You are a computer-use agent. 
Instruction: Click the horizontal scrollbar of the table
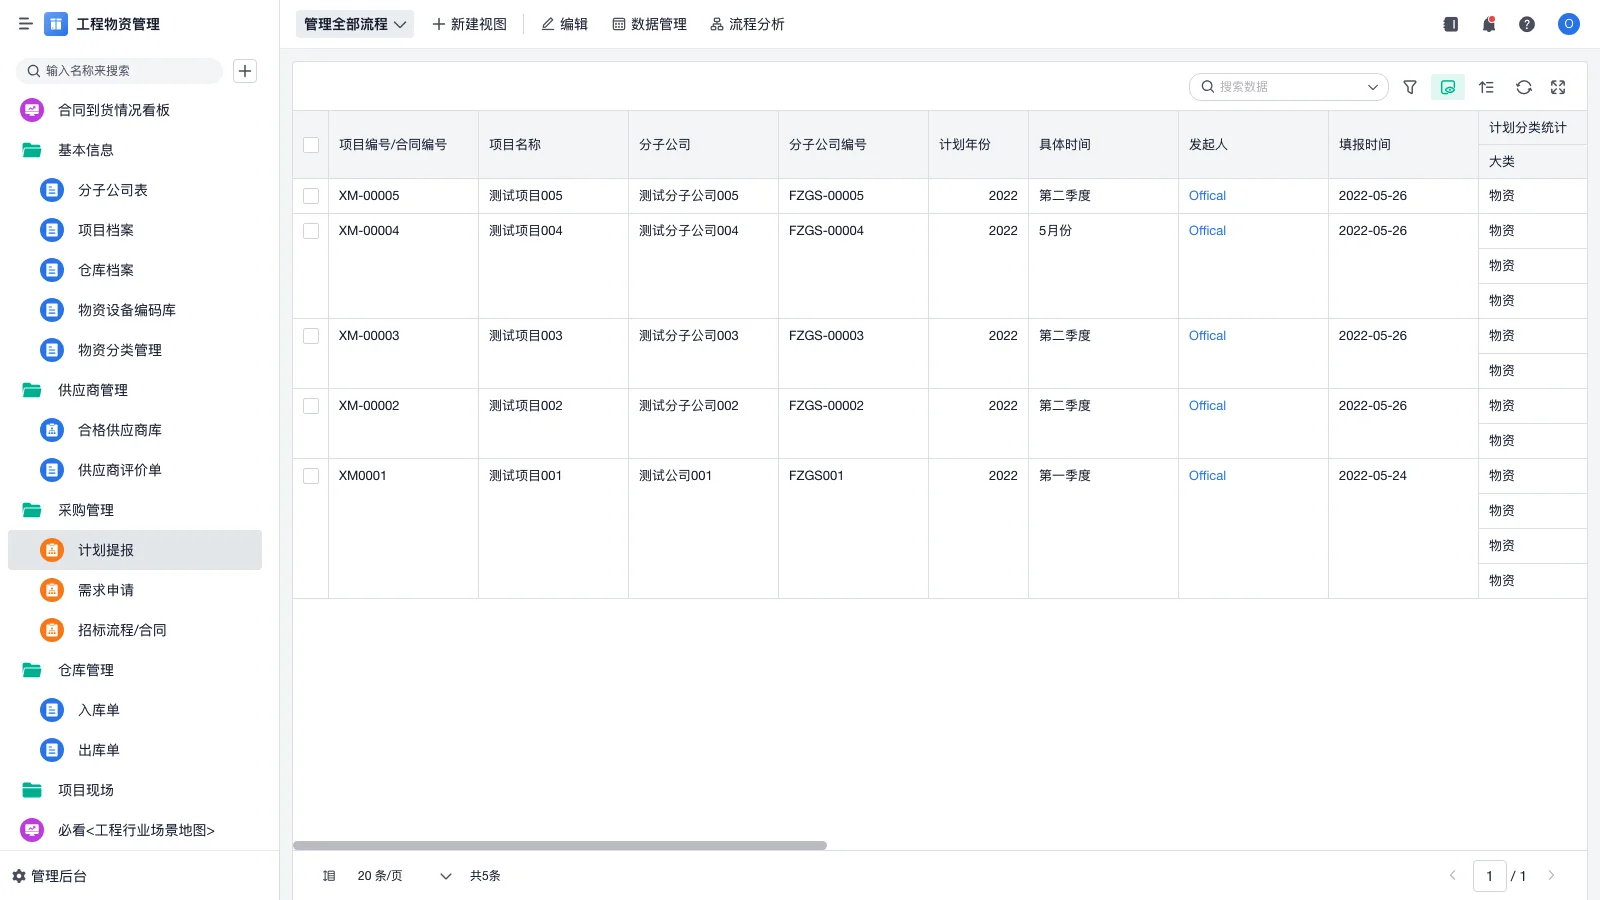pyautogui.click(x=560, y=846)
